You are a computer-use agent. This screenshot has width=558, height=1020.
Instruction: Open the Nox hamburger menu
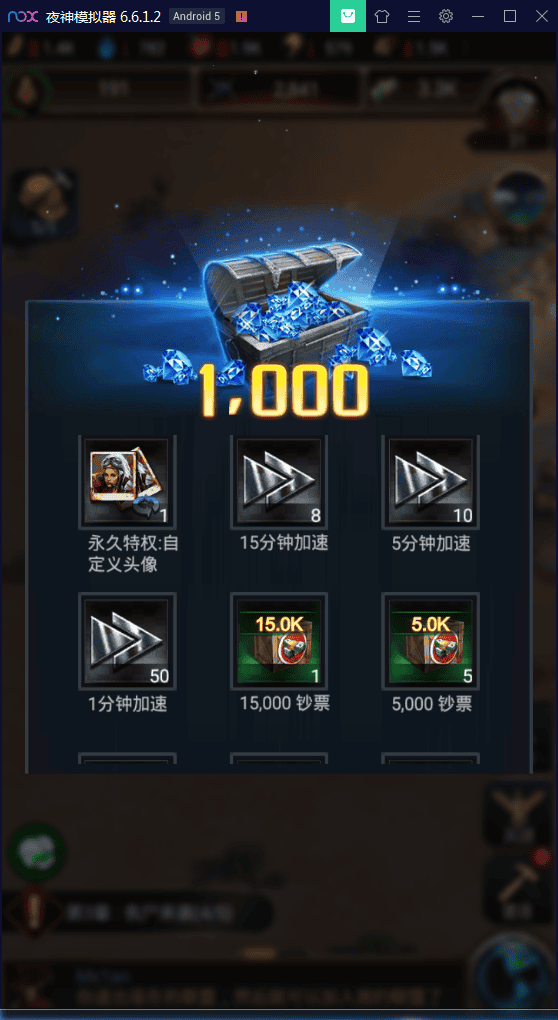[x=414, y=16]
